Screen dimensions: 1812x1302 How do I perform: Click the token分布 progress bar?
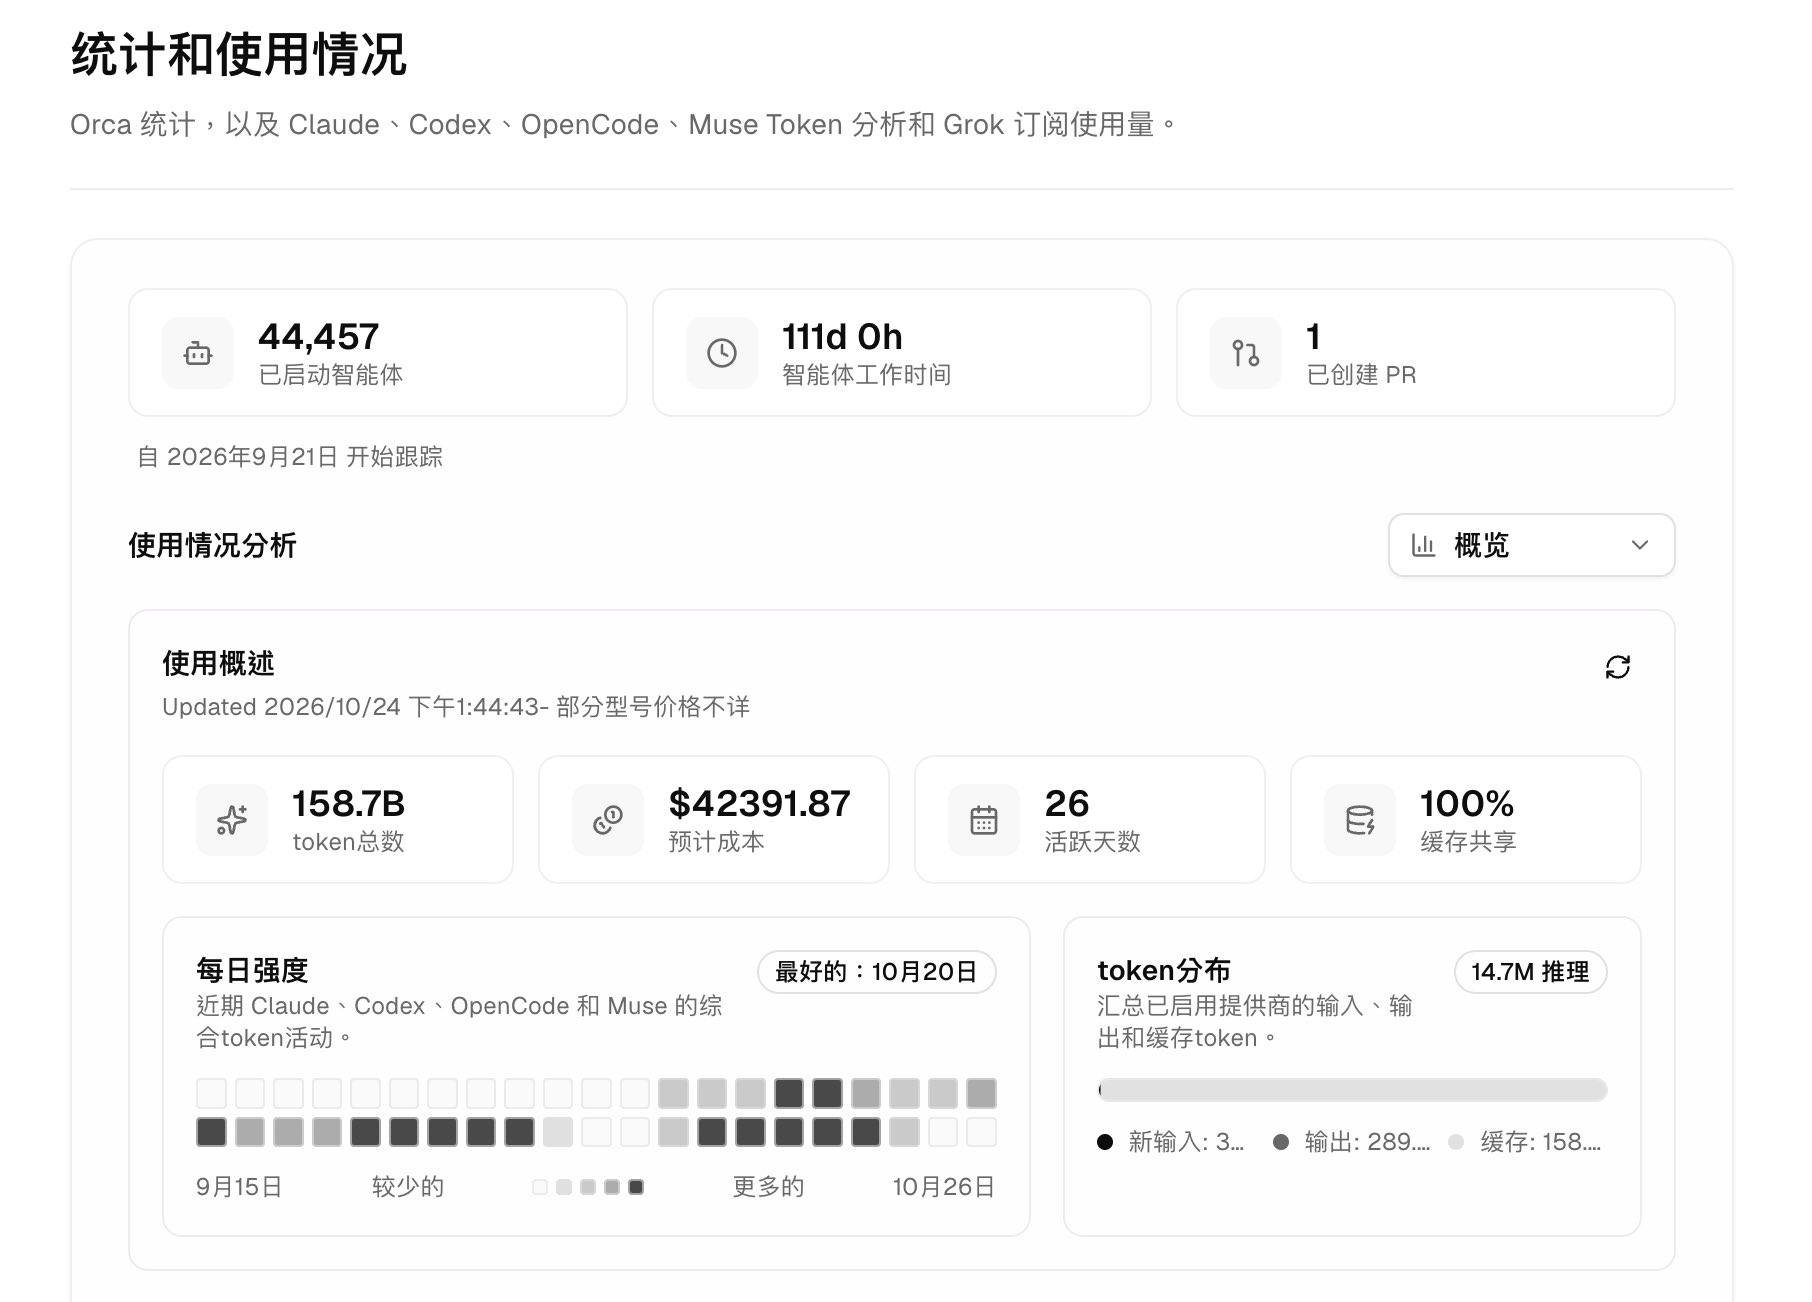1352,1090
